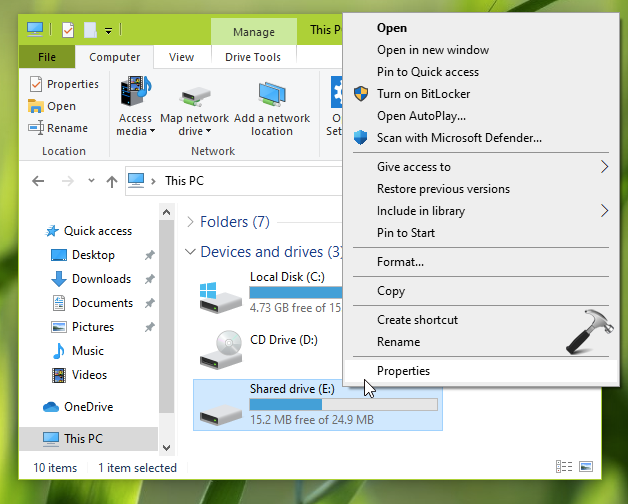Click the Local Disk (C:) usage bar

point(296,293)
